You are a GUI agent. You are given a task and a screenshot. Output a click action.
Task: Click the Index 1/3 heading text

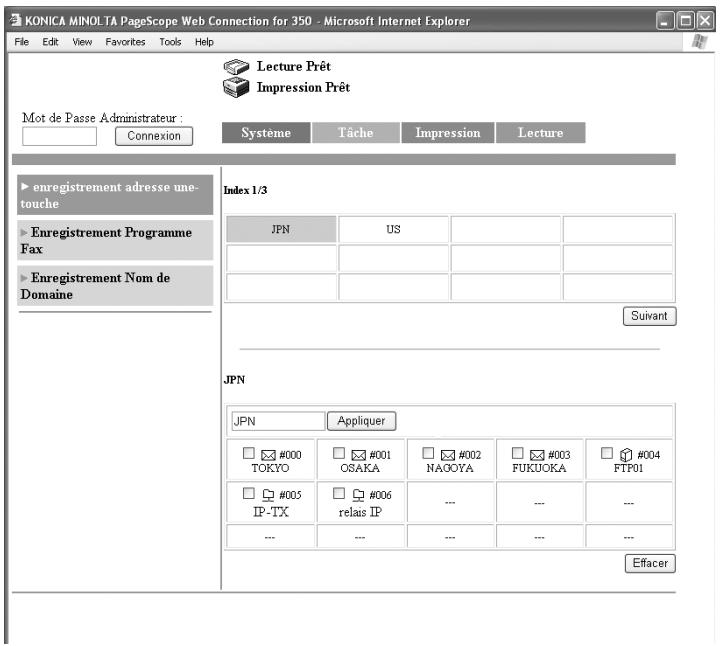tap(245, 190)
